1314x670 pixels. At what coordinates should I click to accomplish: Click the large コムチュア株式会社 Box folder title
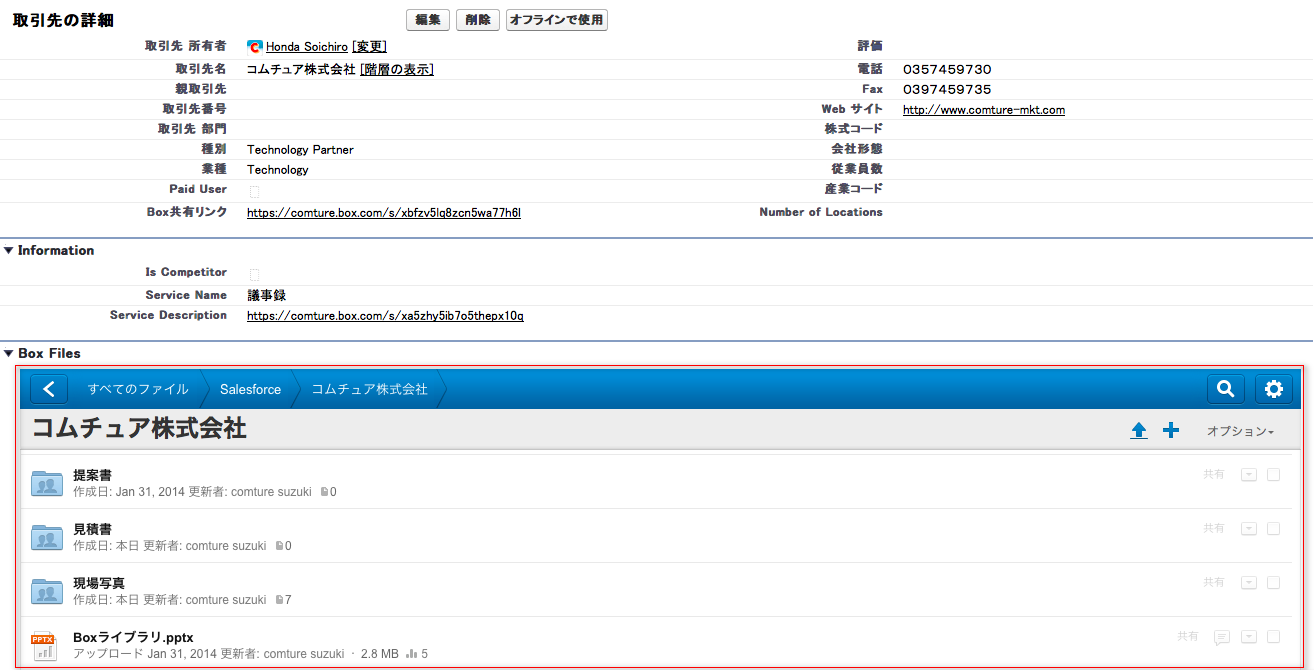coord(139,429)
